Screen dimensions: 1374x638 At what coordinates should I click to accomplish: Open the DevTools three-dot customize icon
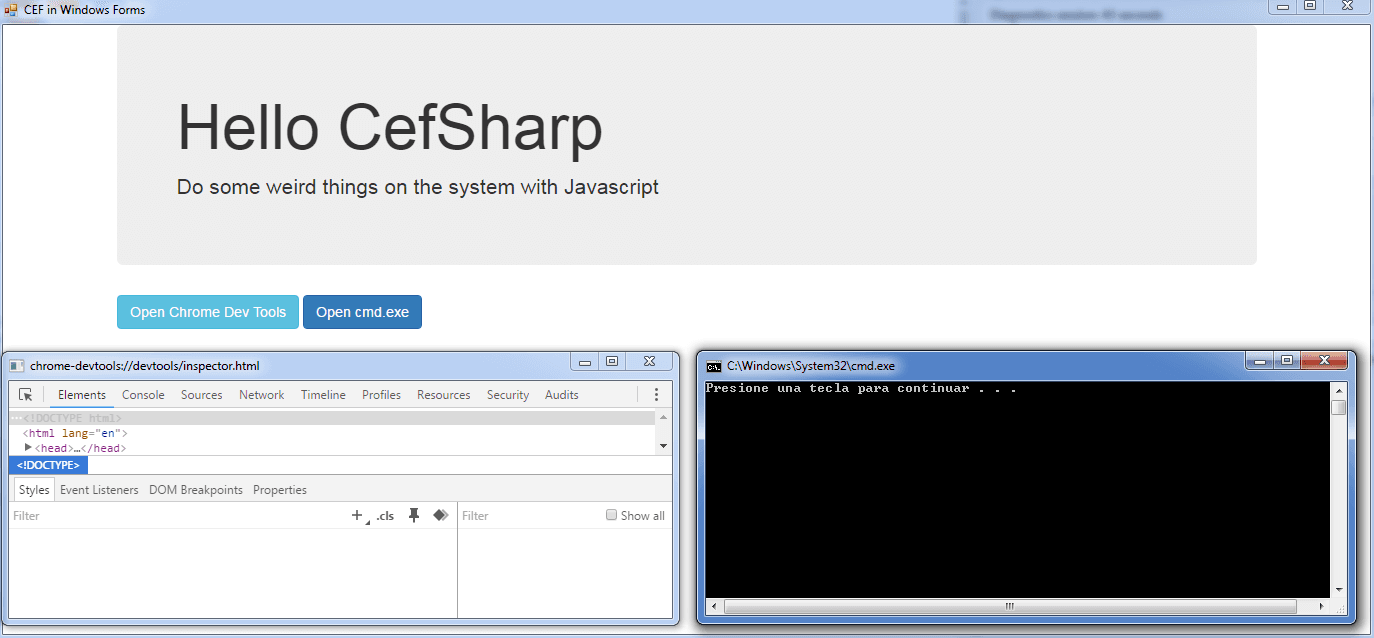(656, 394)
